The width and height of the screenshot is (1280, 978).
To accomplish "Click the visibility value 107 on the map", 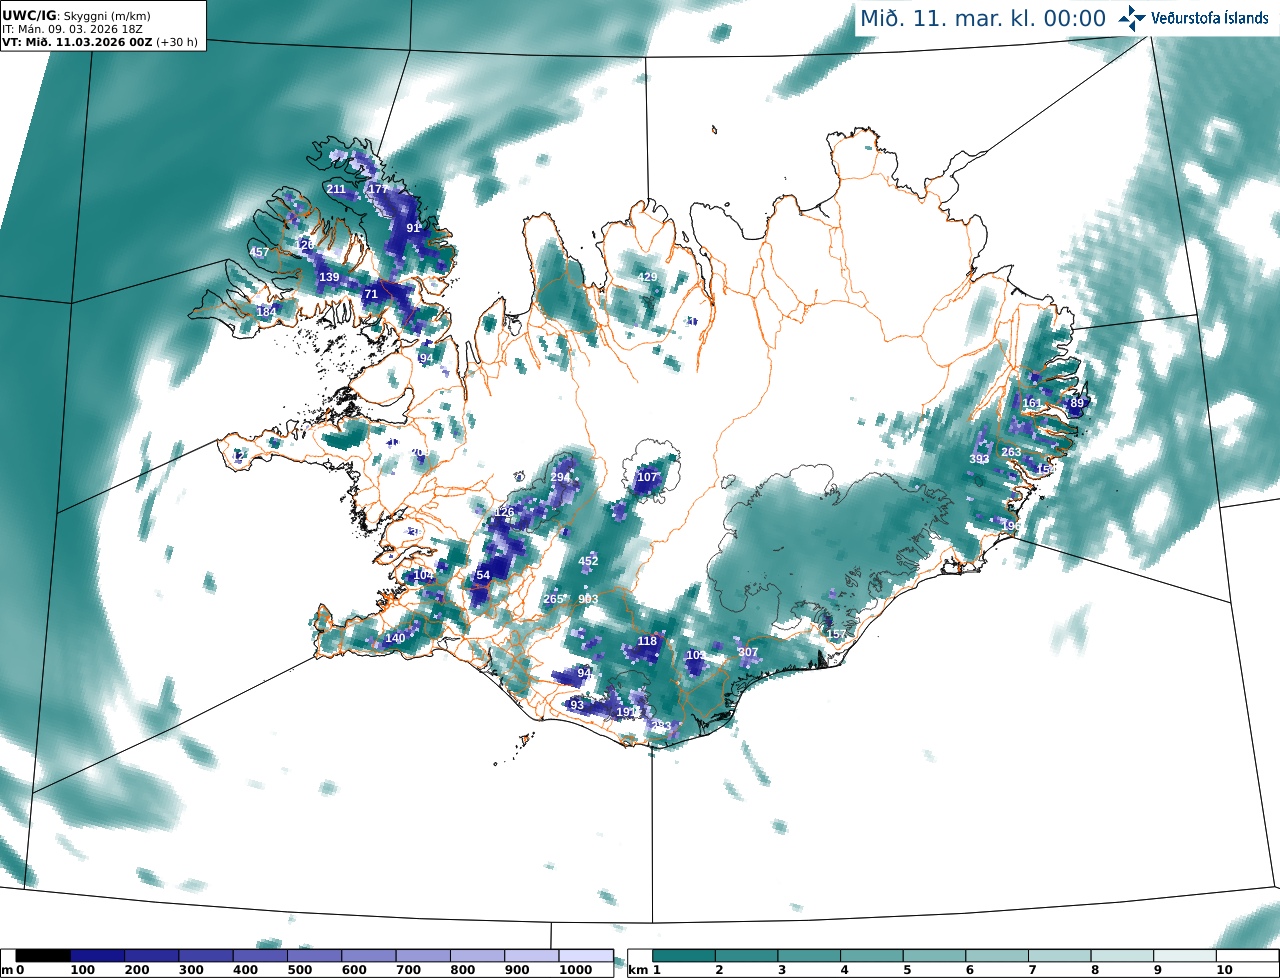I will (648, 477).
